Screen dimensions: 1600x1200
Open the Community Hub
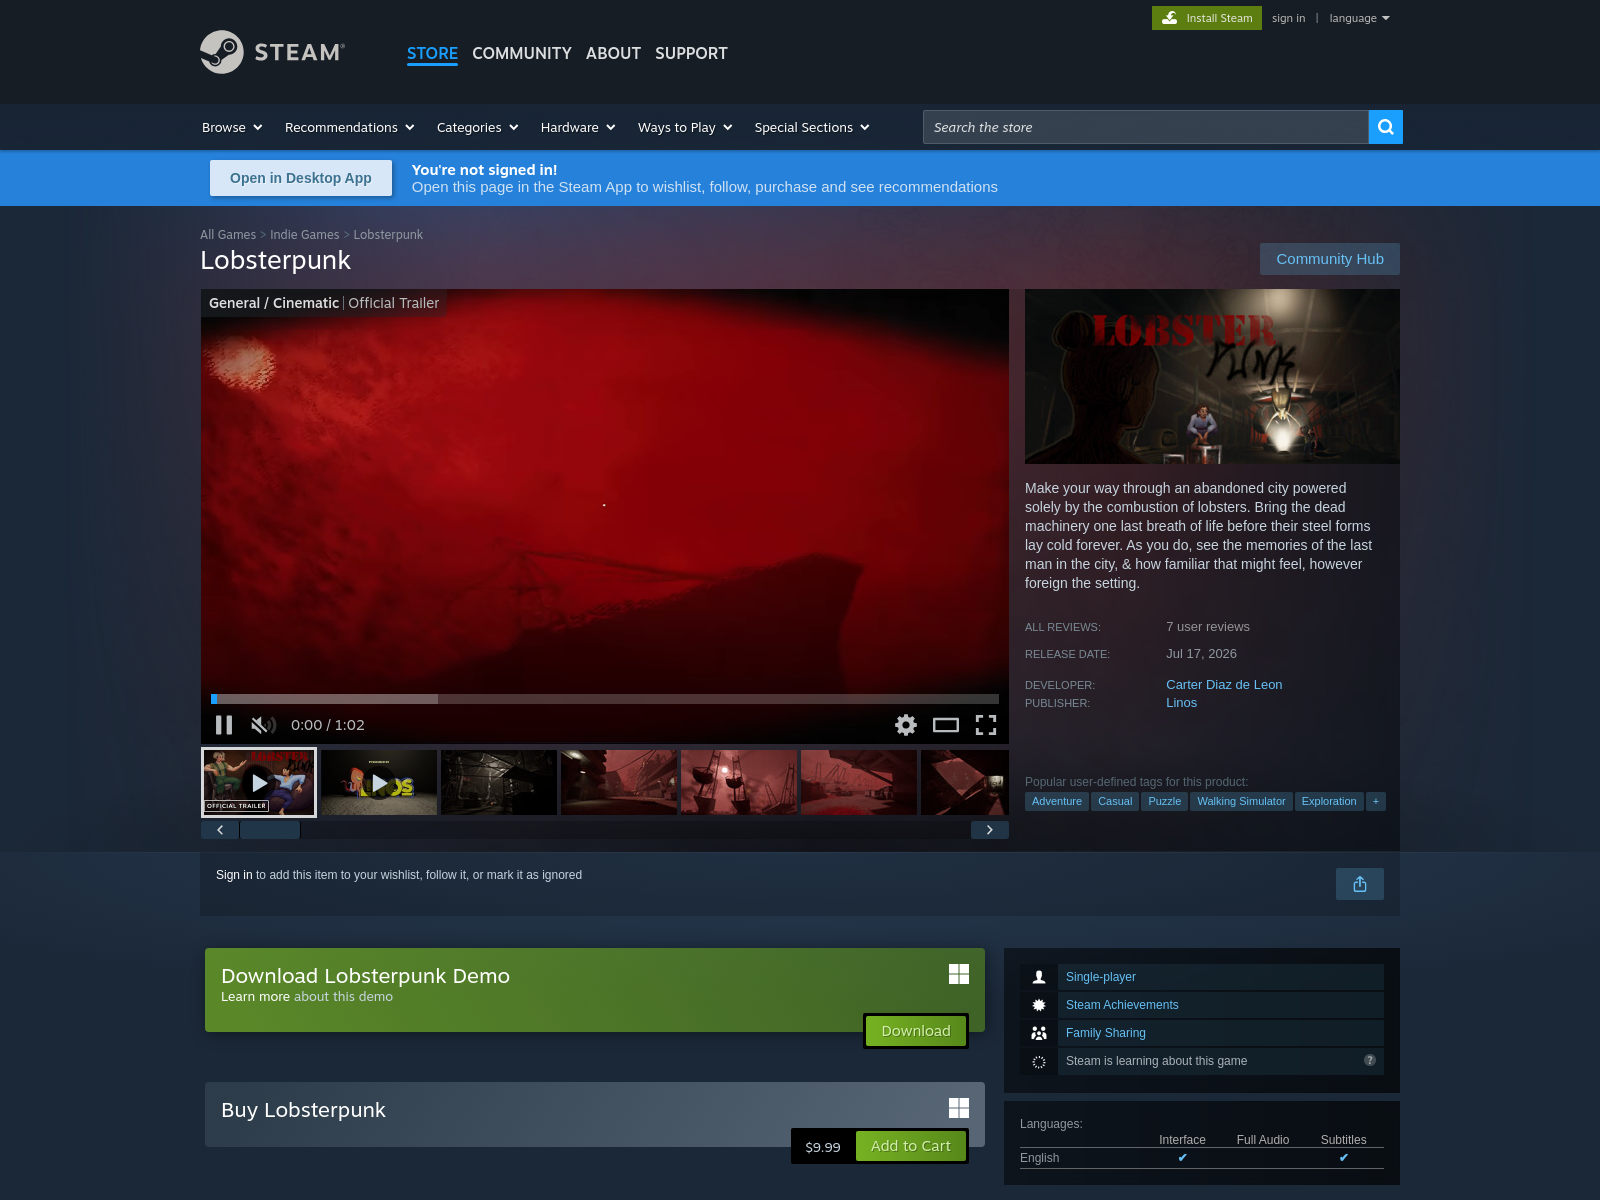1330,259
